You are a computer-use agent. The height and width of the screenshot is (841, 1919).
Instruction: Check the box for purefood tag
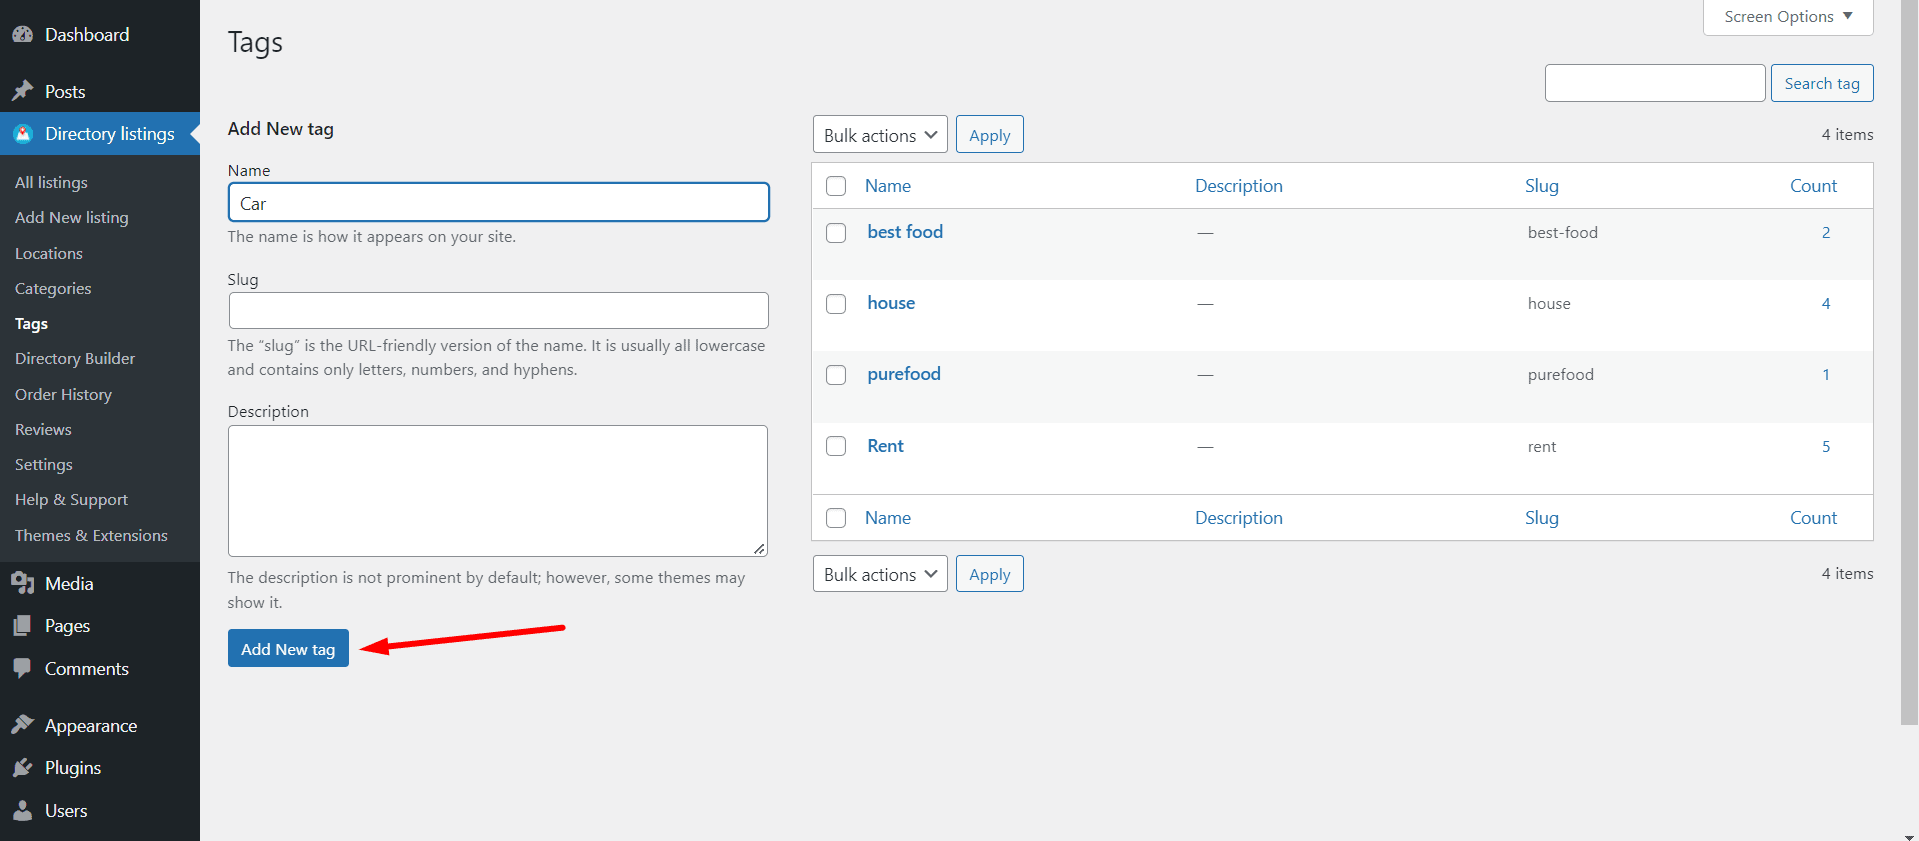point(836,375)
